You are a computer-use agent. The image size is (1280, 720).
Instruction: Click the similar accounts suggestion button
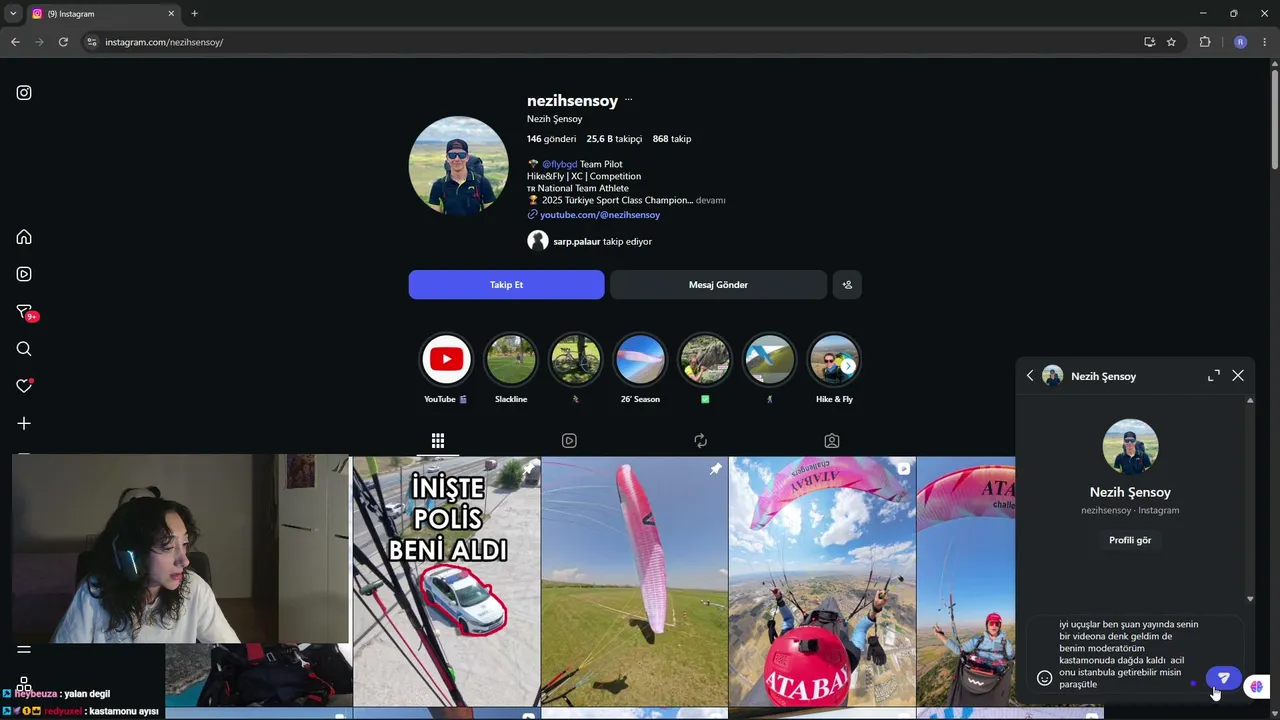click(x=847, y=285)
